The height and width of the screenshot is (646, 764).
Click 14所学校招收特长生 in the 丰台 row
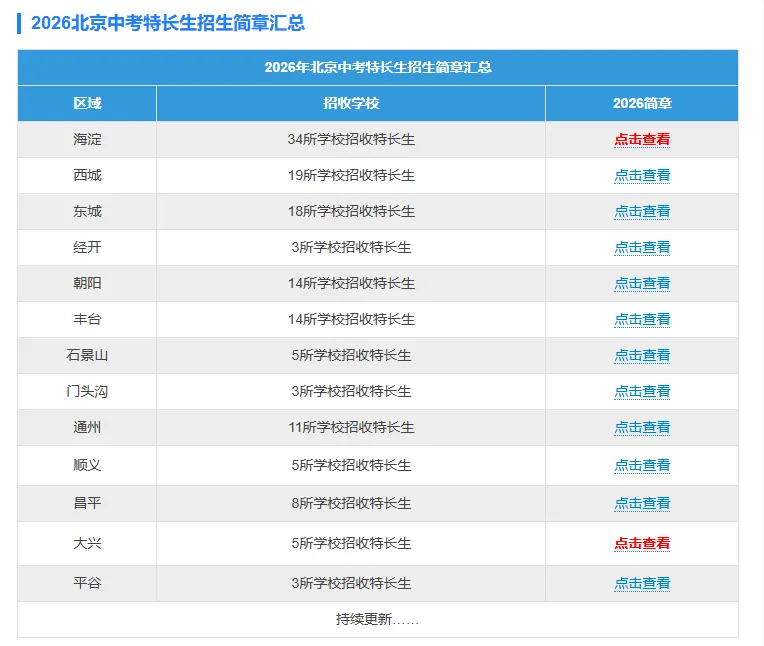coord(351,320)
